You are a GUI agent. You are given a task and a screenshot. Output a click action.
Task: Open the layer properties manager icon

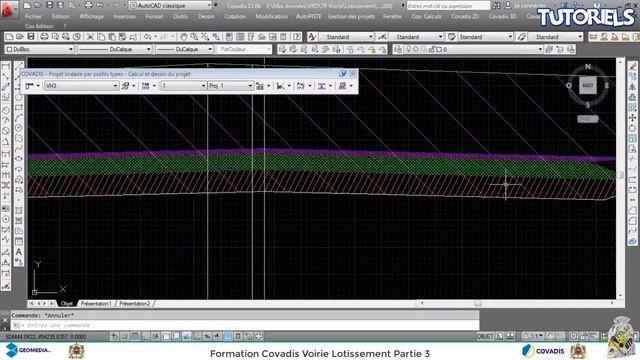398,49
